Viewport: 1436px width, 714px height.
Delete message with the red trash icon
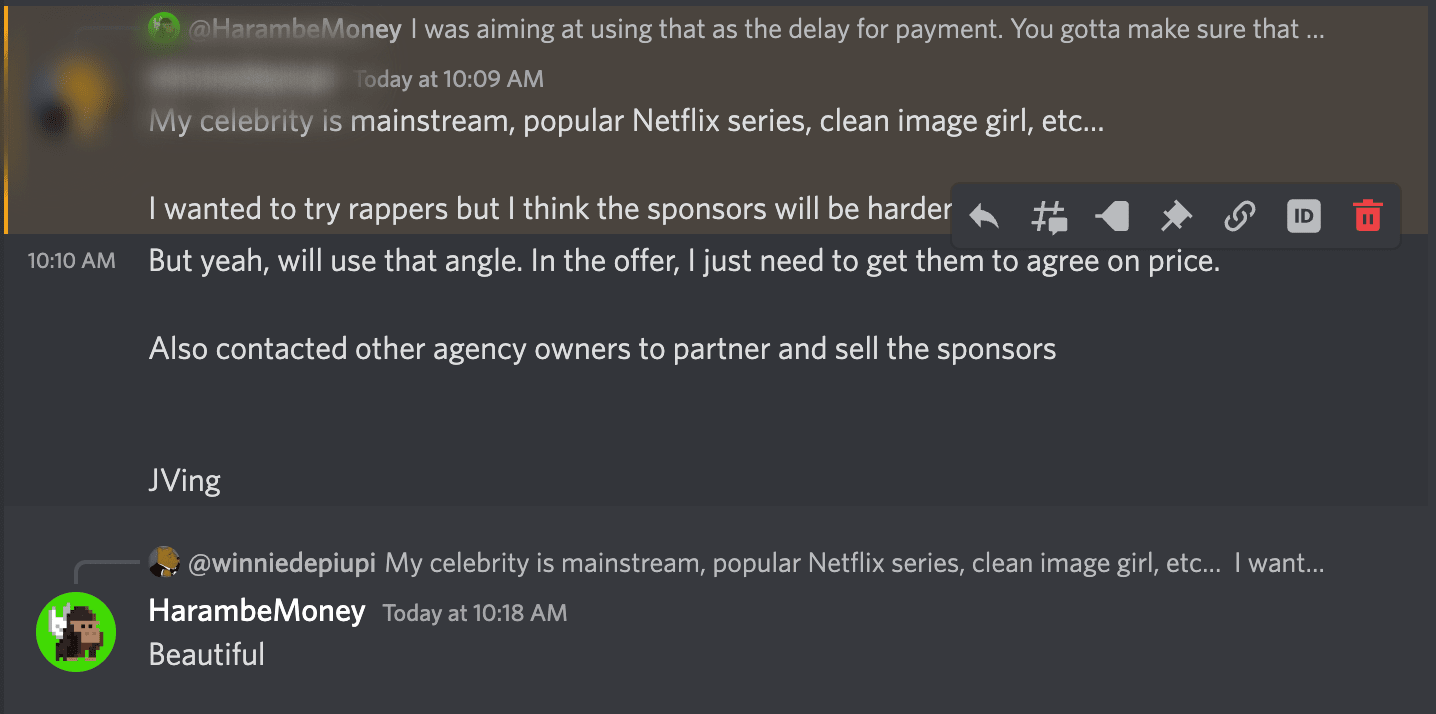(x=1367, y=215)
